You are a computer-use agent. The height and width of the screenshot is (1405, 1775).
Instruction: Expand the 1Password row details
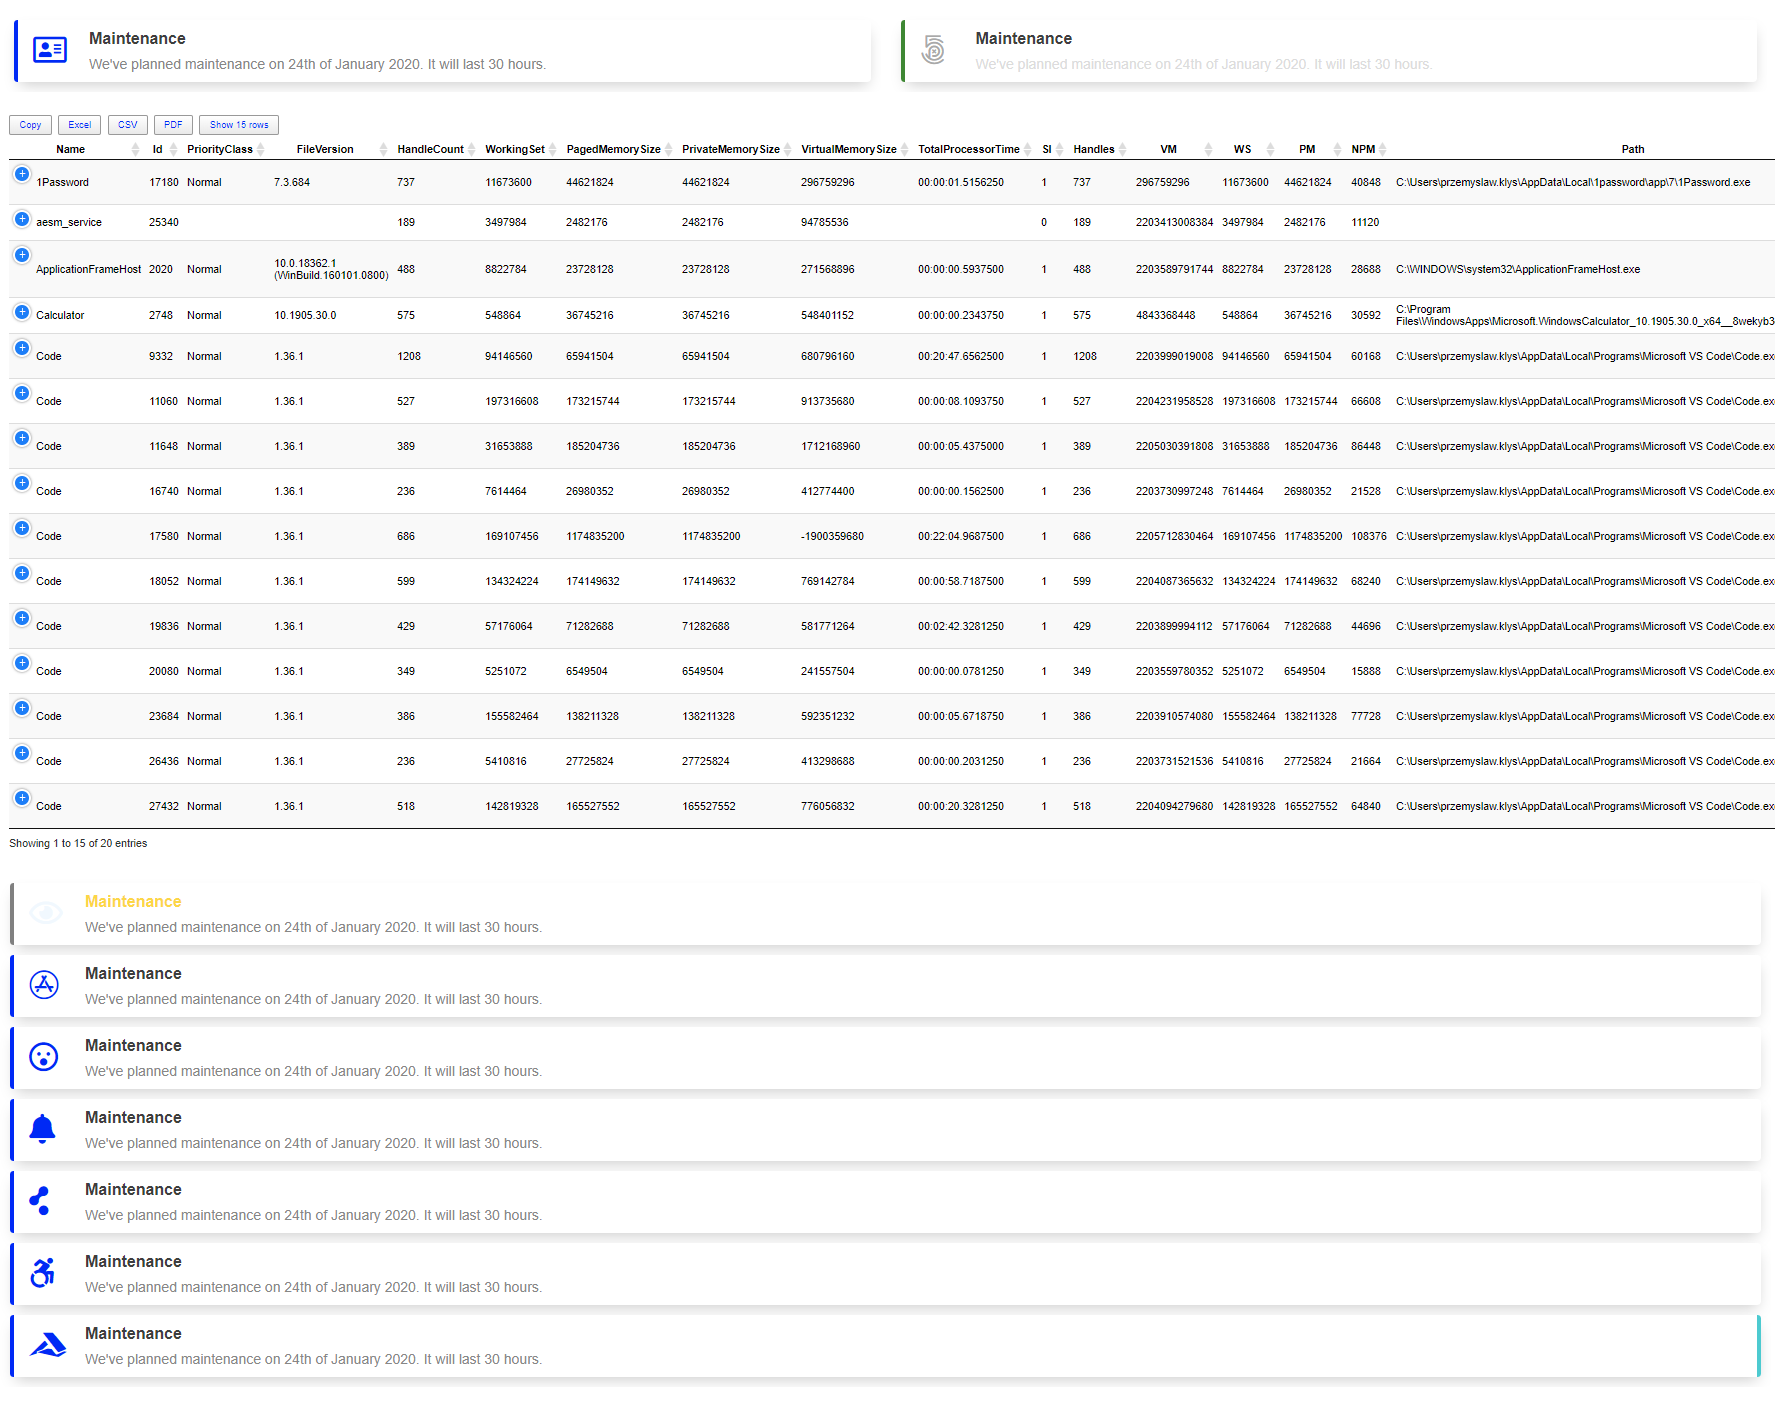(22, 174)
